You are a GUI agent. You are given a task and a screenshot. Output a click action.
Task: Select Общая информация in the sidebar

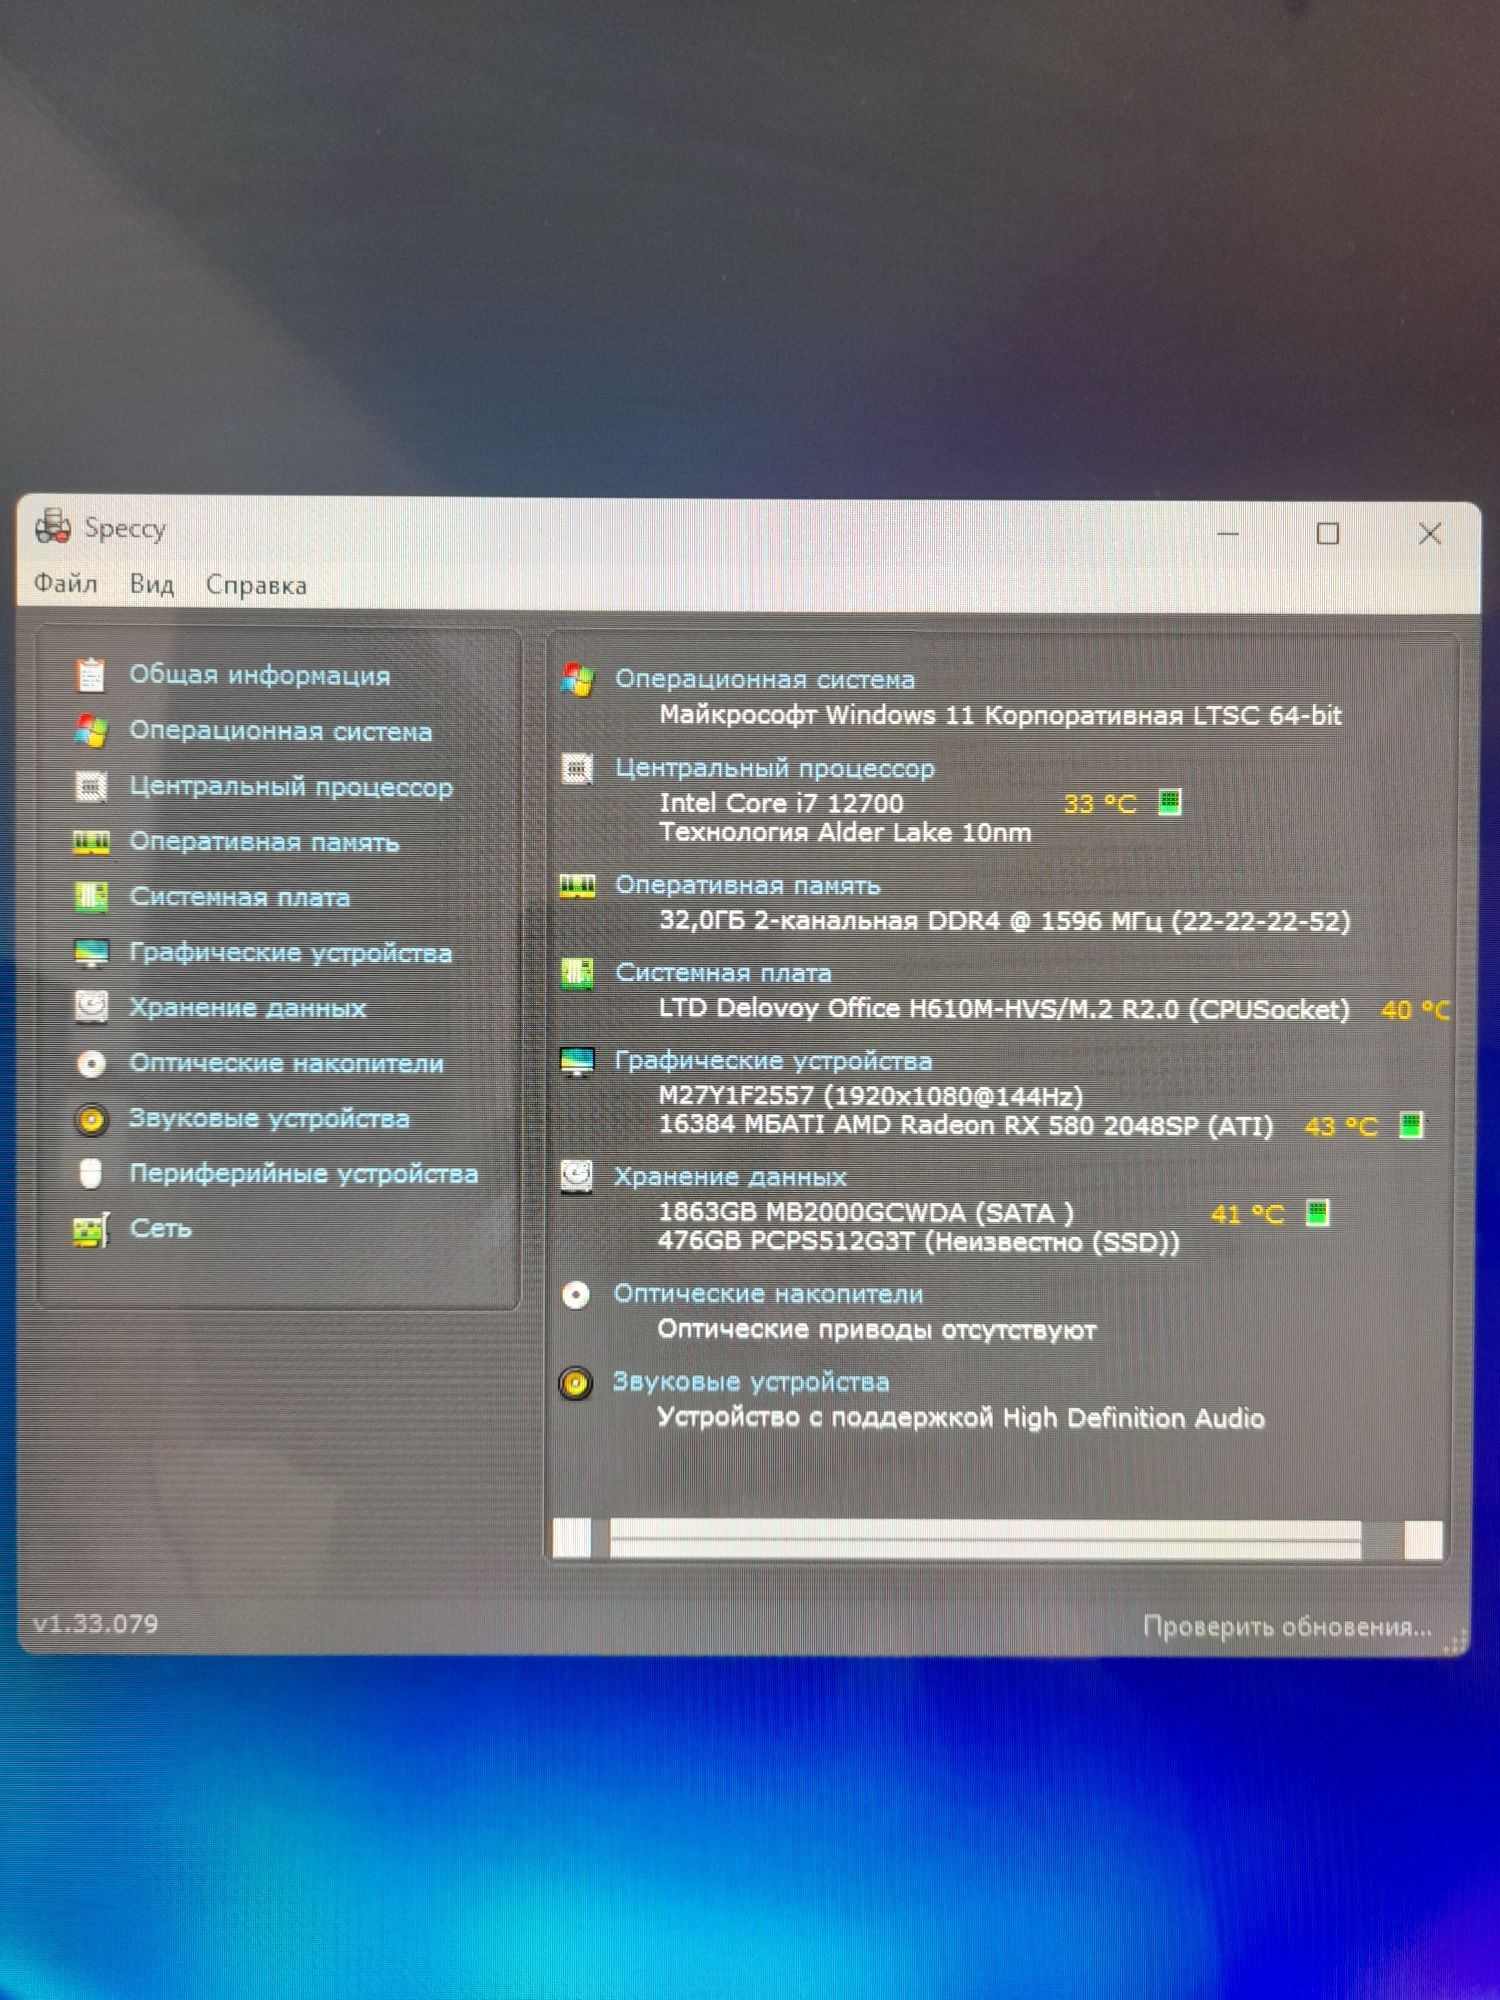click(x=260, y=675)
